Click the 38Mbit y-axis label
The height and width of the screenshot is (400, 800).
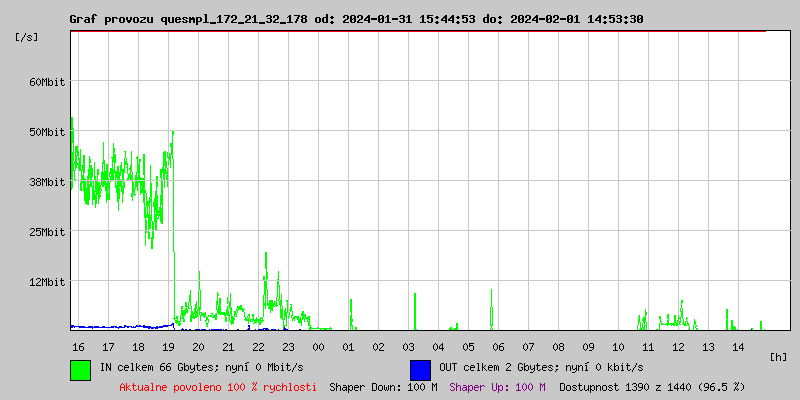point(46,181)
